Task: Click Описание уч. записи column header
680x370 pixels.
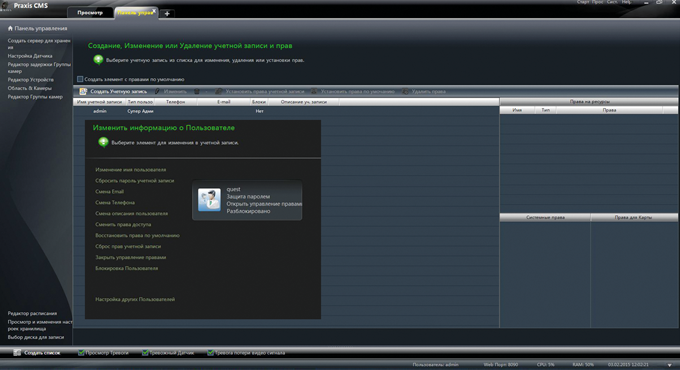Action: coord(304,102)
